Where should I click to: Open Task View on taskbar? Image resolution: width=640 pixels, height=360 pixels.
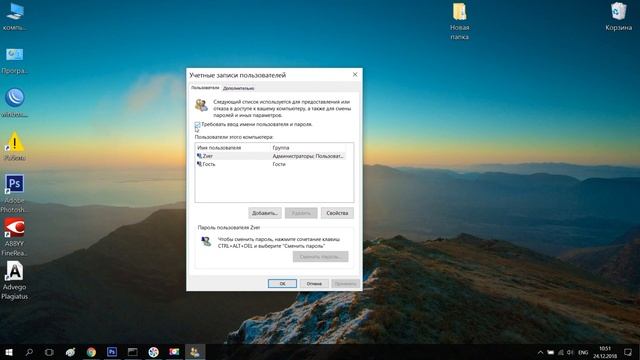pos(49,352)
